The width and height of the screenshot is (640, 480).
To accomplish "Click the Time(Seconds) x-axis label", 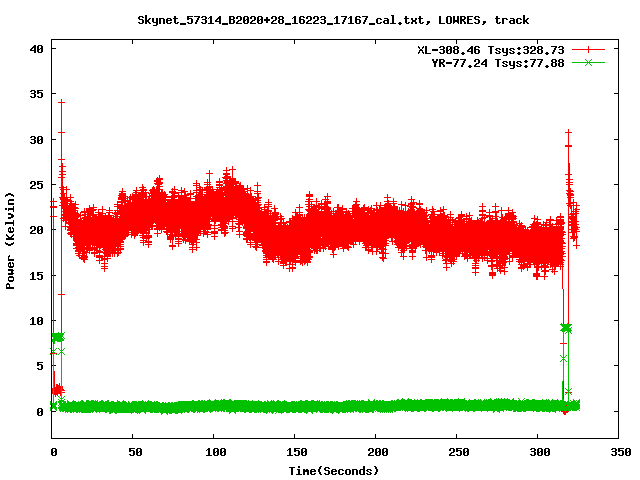I will click(x=333, y=471).
